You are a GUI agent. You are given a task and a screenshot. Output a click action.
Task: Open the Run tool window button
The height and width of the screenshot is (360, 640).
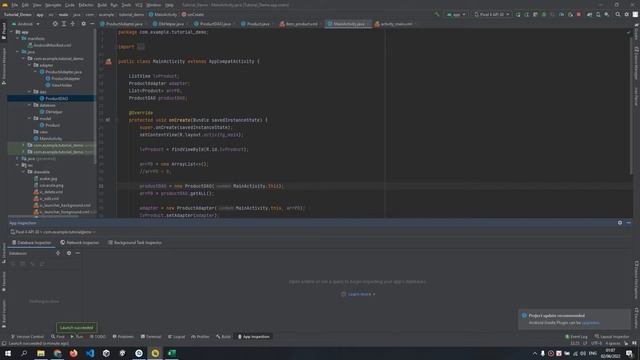[x=77, y=337]
